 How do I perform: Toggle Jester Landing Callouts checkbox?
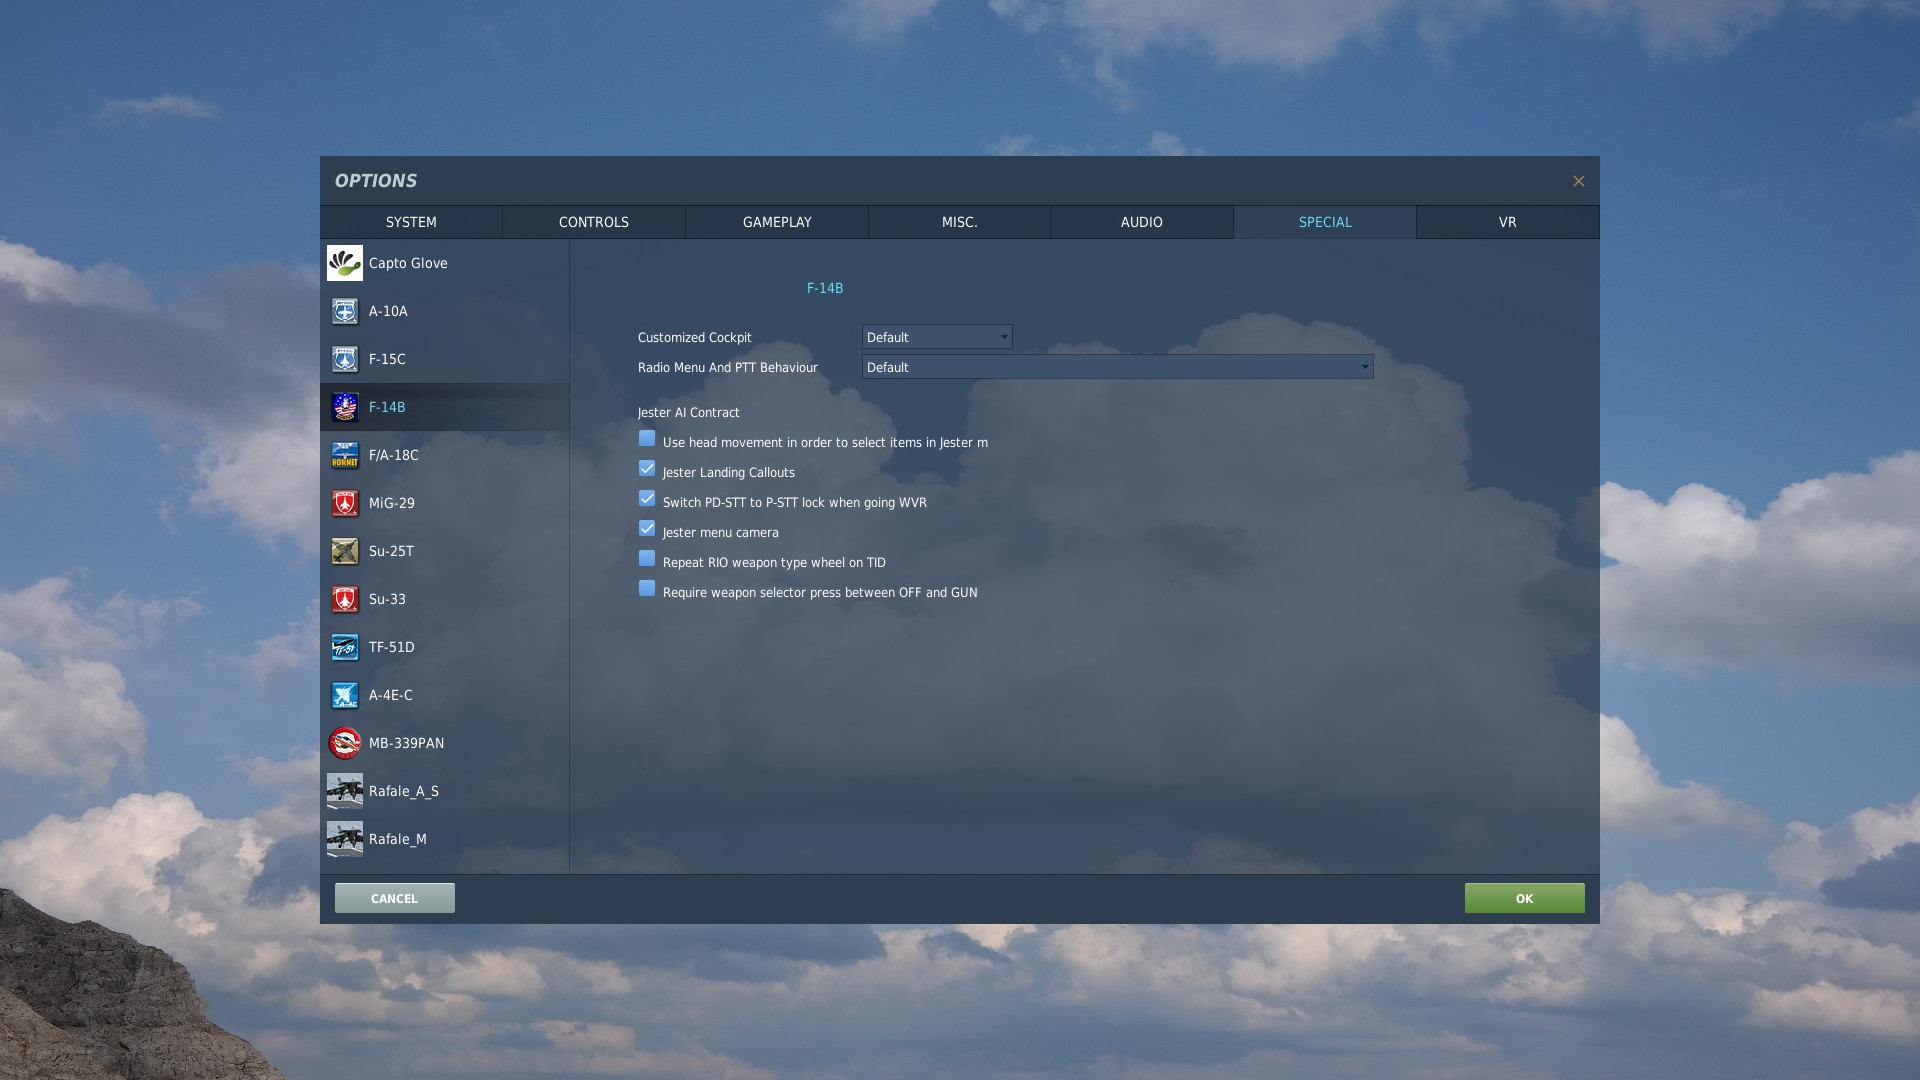pyautogui.click(x=647, y=469)
